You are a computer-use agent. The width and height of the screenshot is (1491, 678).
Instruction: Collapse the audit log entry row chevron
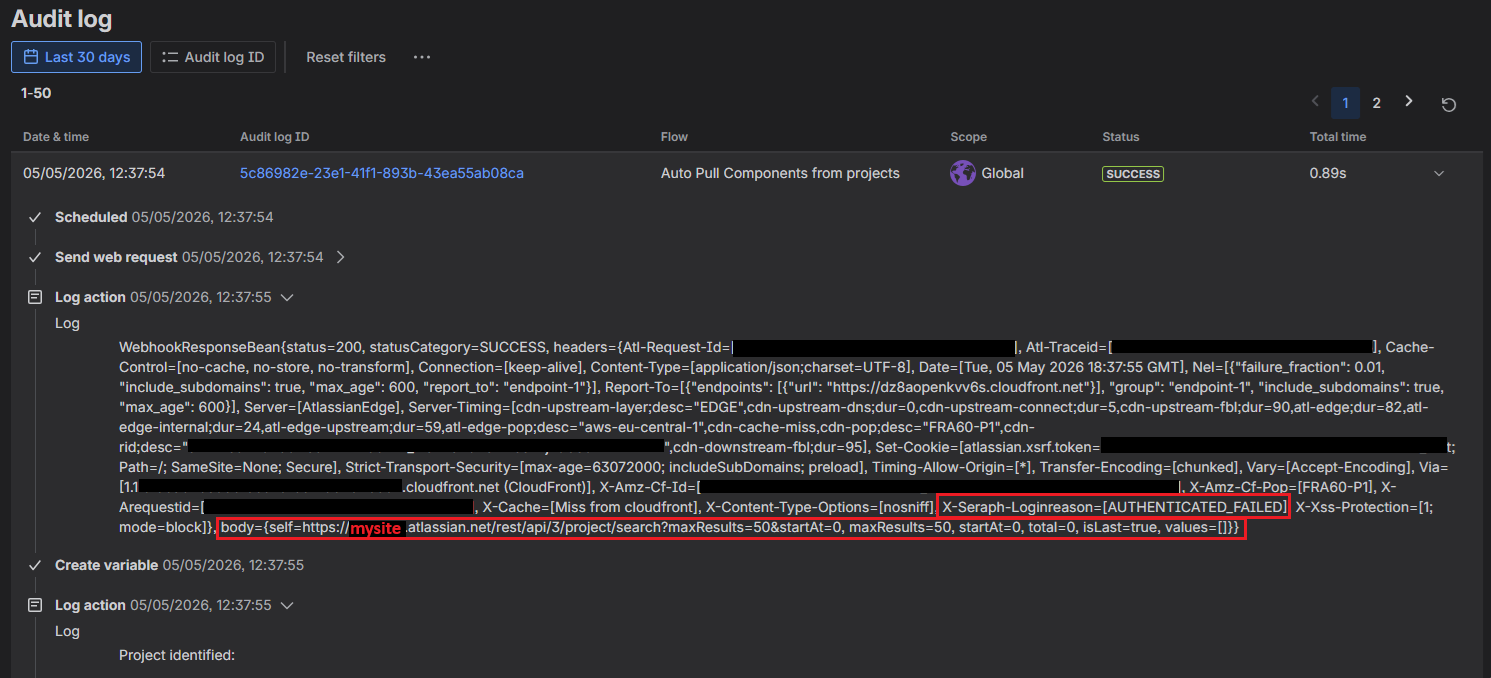[x=1439, y=173]
